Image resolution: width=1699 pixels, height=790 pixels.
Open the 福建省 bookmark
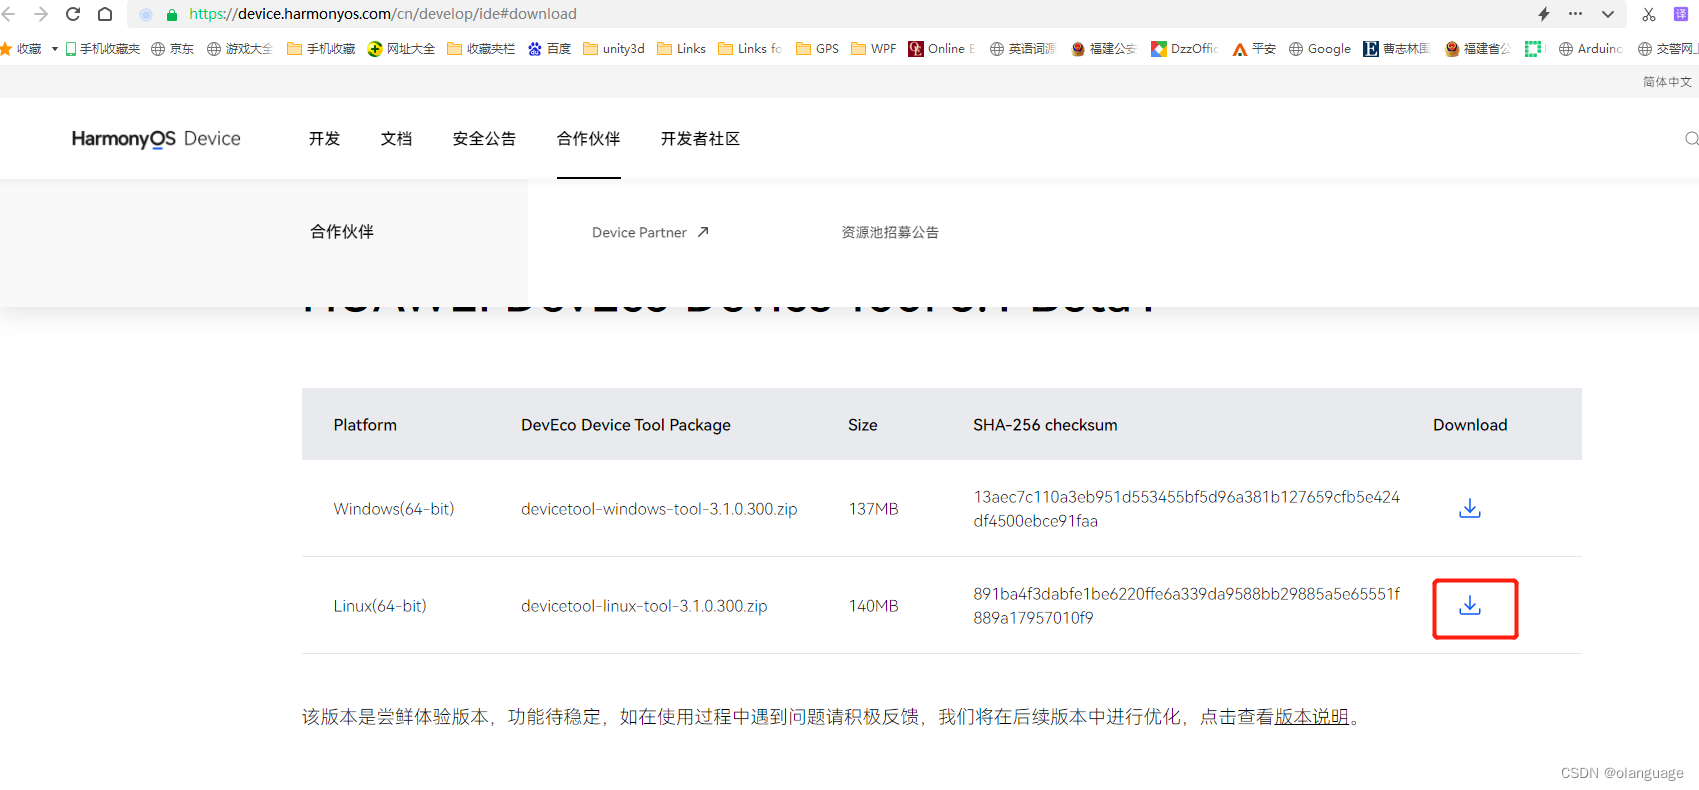(1478, 48)
